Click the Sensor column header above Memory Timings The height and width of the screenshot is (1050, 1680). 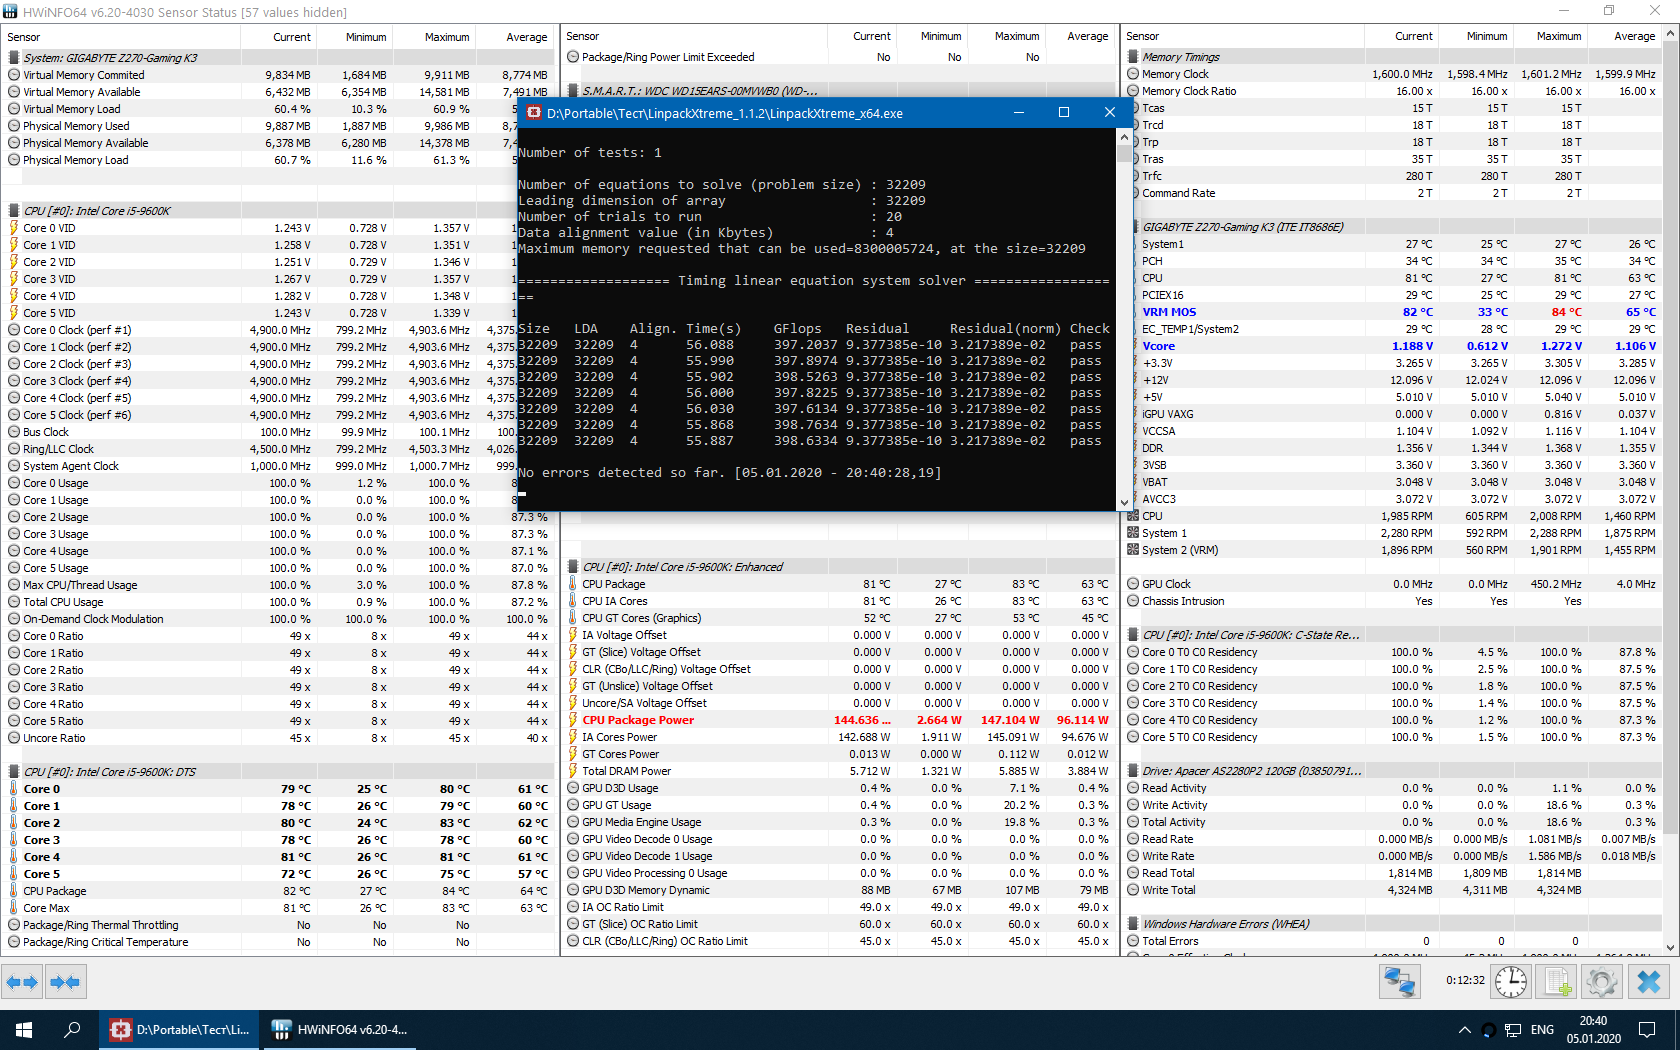point(1243,36)
